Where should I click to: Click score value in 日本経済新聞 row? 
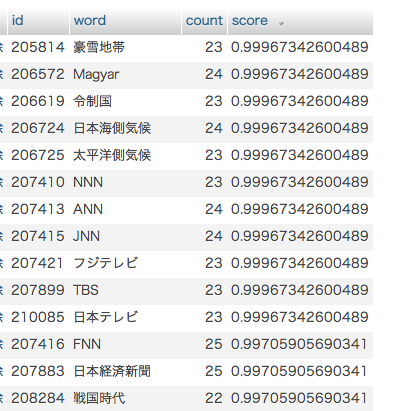[299, 371]
